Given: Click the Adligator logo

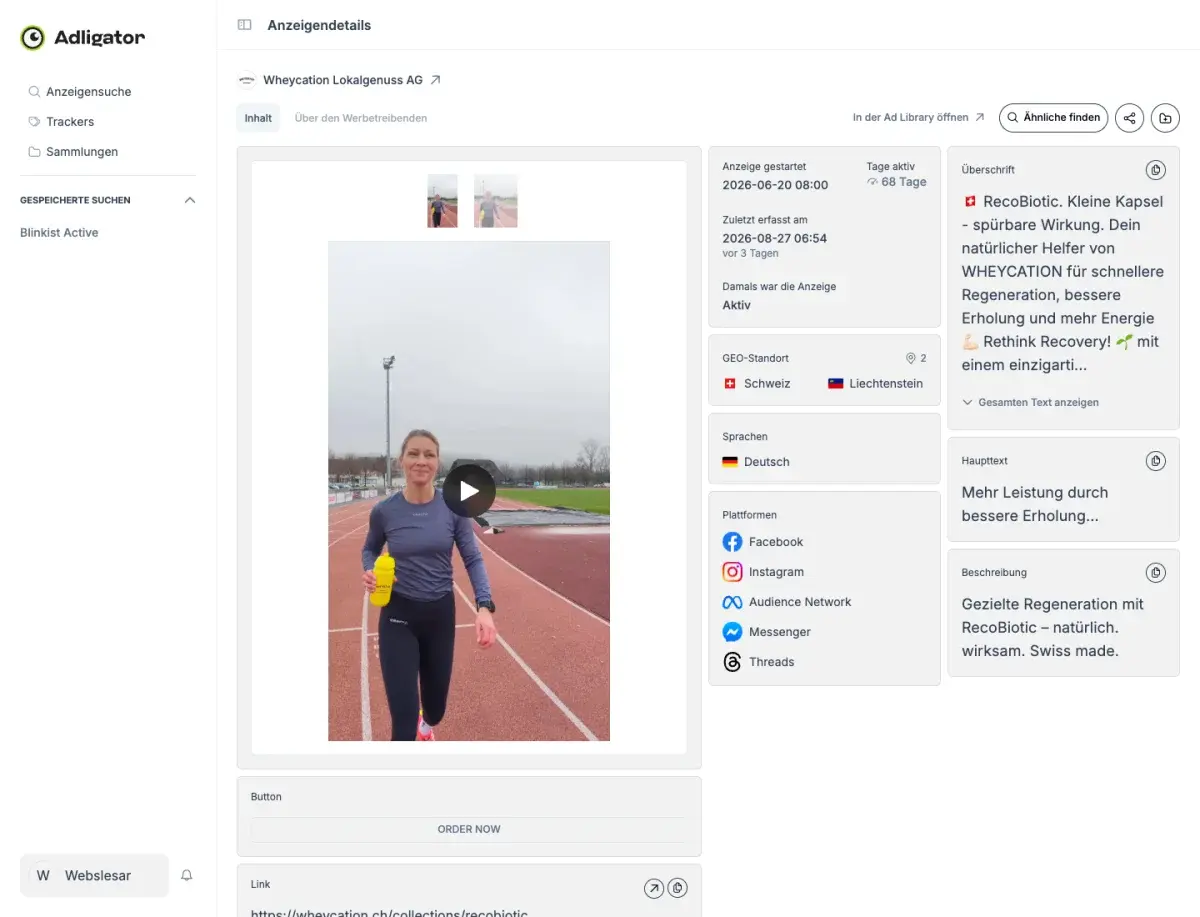Looking at the screenshot, I should coord(82,38).
